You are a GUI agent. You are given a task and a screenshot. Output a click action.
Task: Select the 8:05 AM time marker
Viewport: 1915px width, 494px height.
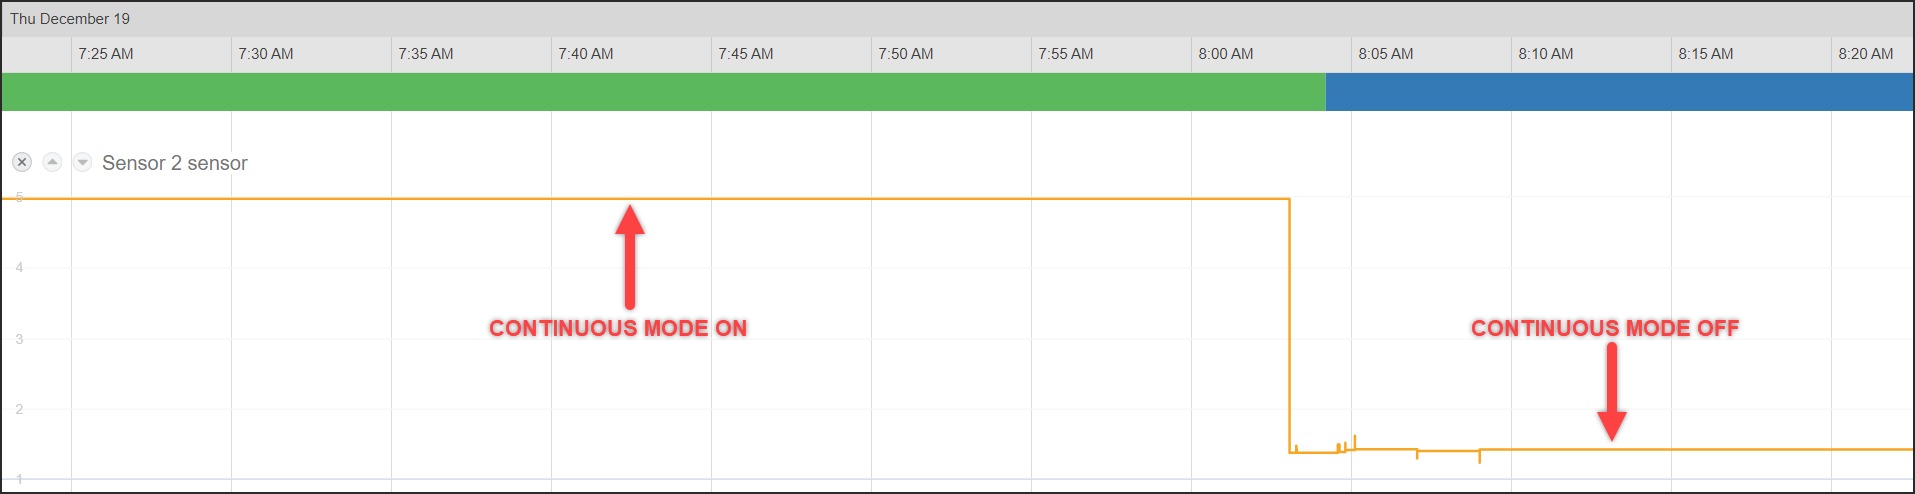click(1386, 54)
